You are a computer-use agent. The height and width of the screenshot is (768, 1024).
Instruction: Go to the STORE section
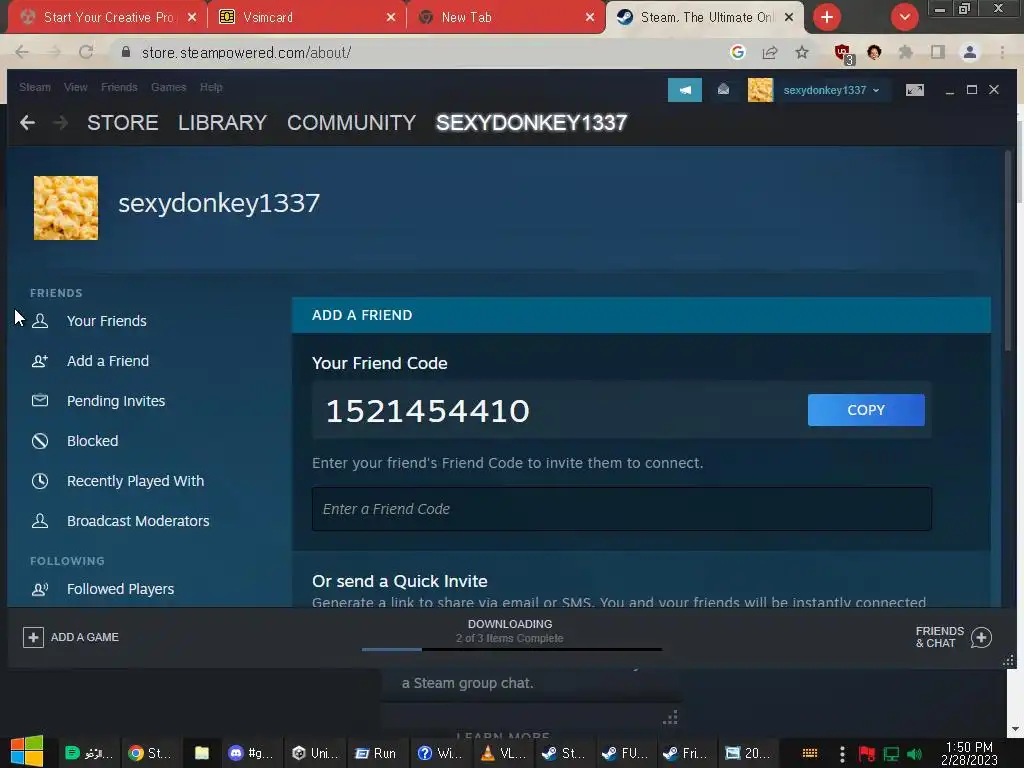click(x=123, y=123)
